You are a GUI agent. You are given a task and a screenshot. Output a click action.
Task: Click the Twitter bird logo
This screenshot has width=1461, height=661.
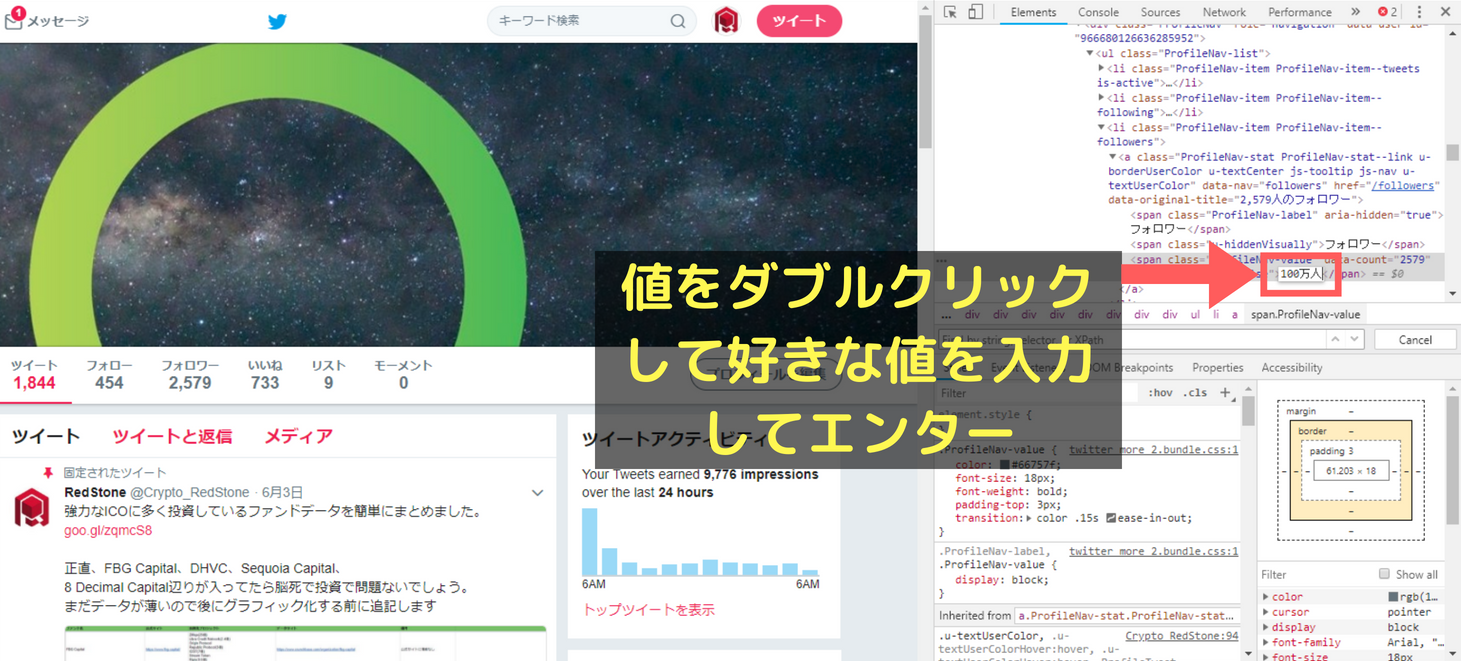[x=278, y=21]
